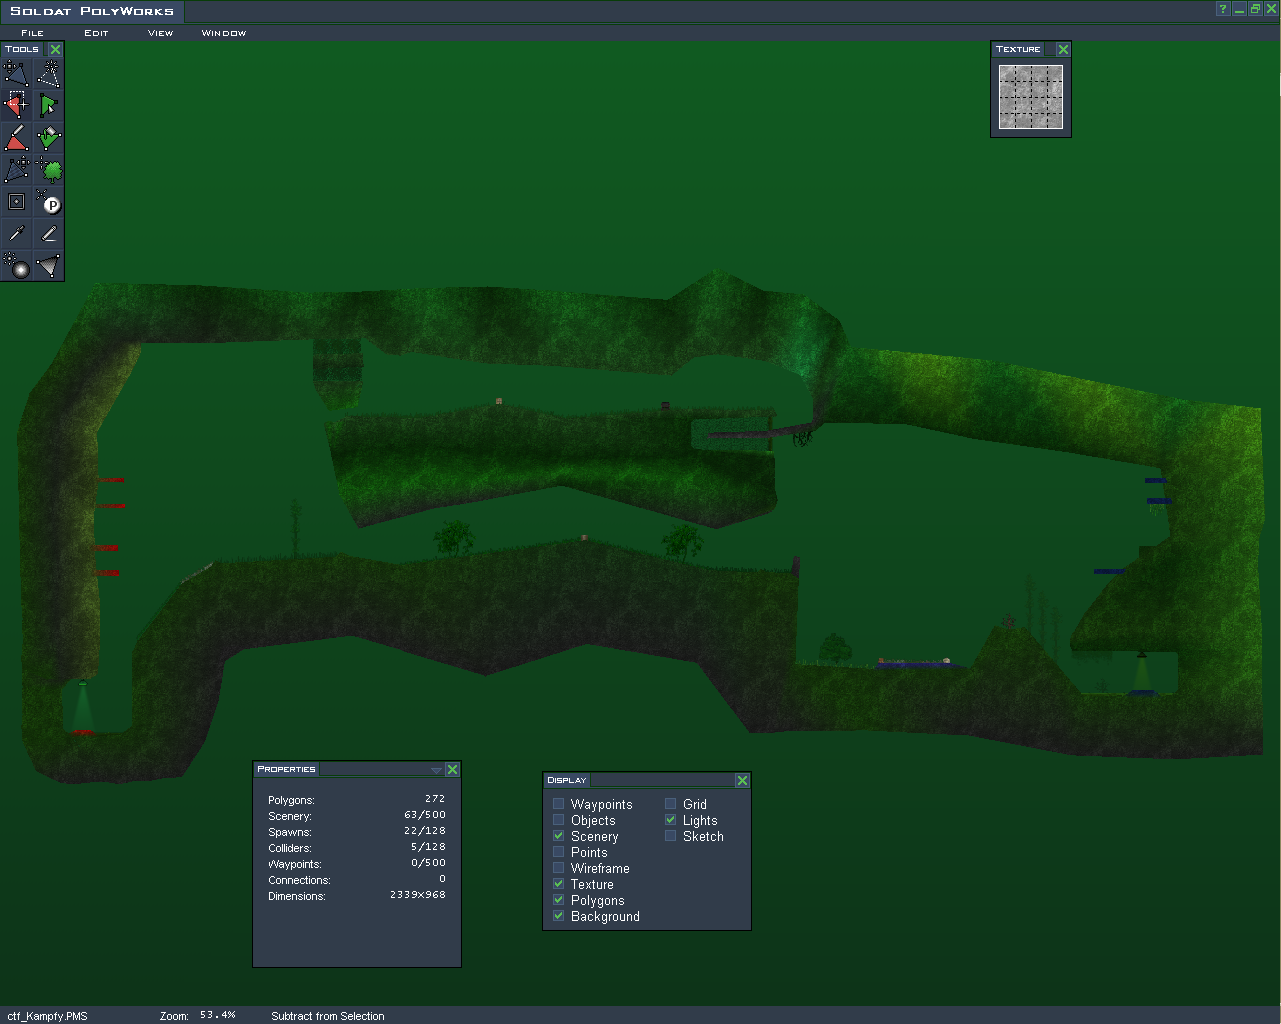Select the eyedropper color picker tool

coord(16,233)
